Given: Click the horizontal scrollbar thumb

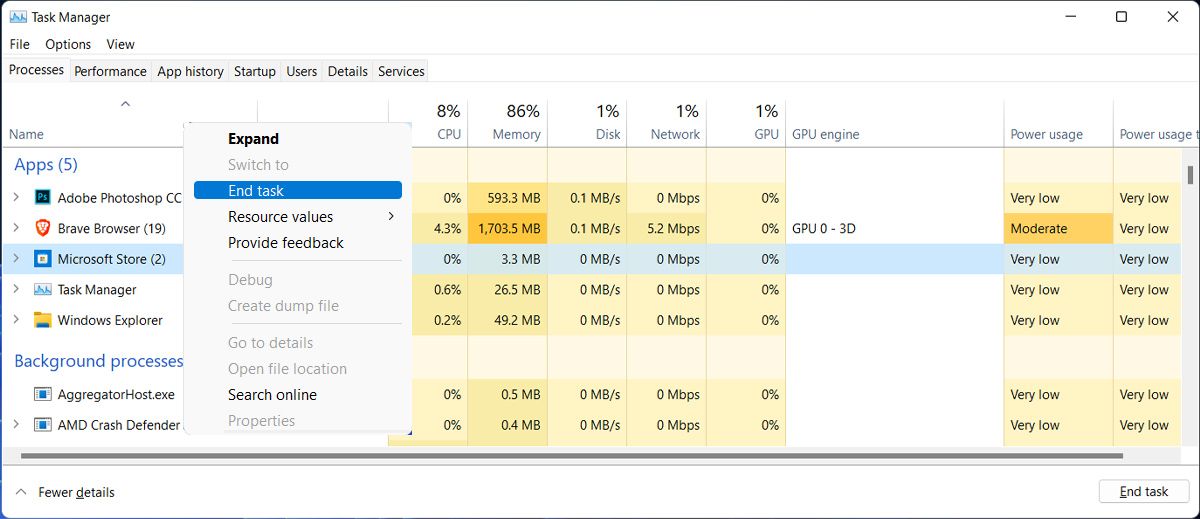Looking at the screenshot, I should 570,456.
